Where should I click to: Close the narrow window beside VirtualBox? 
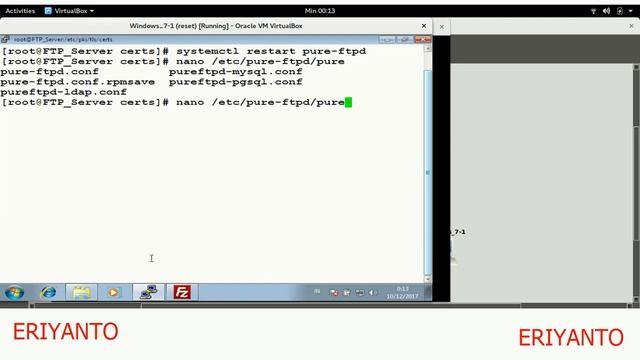pos(442,27)
